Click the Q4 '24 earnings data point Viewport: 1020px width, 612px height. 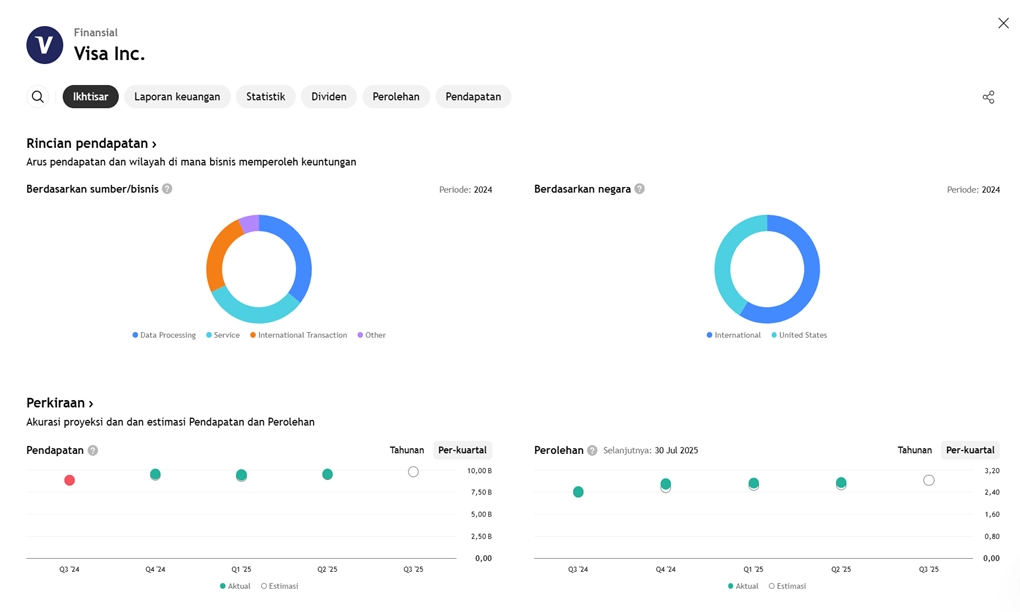[x=665, y=485]
